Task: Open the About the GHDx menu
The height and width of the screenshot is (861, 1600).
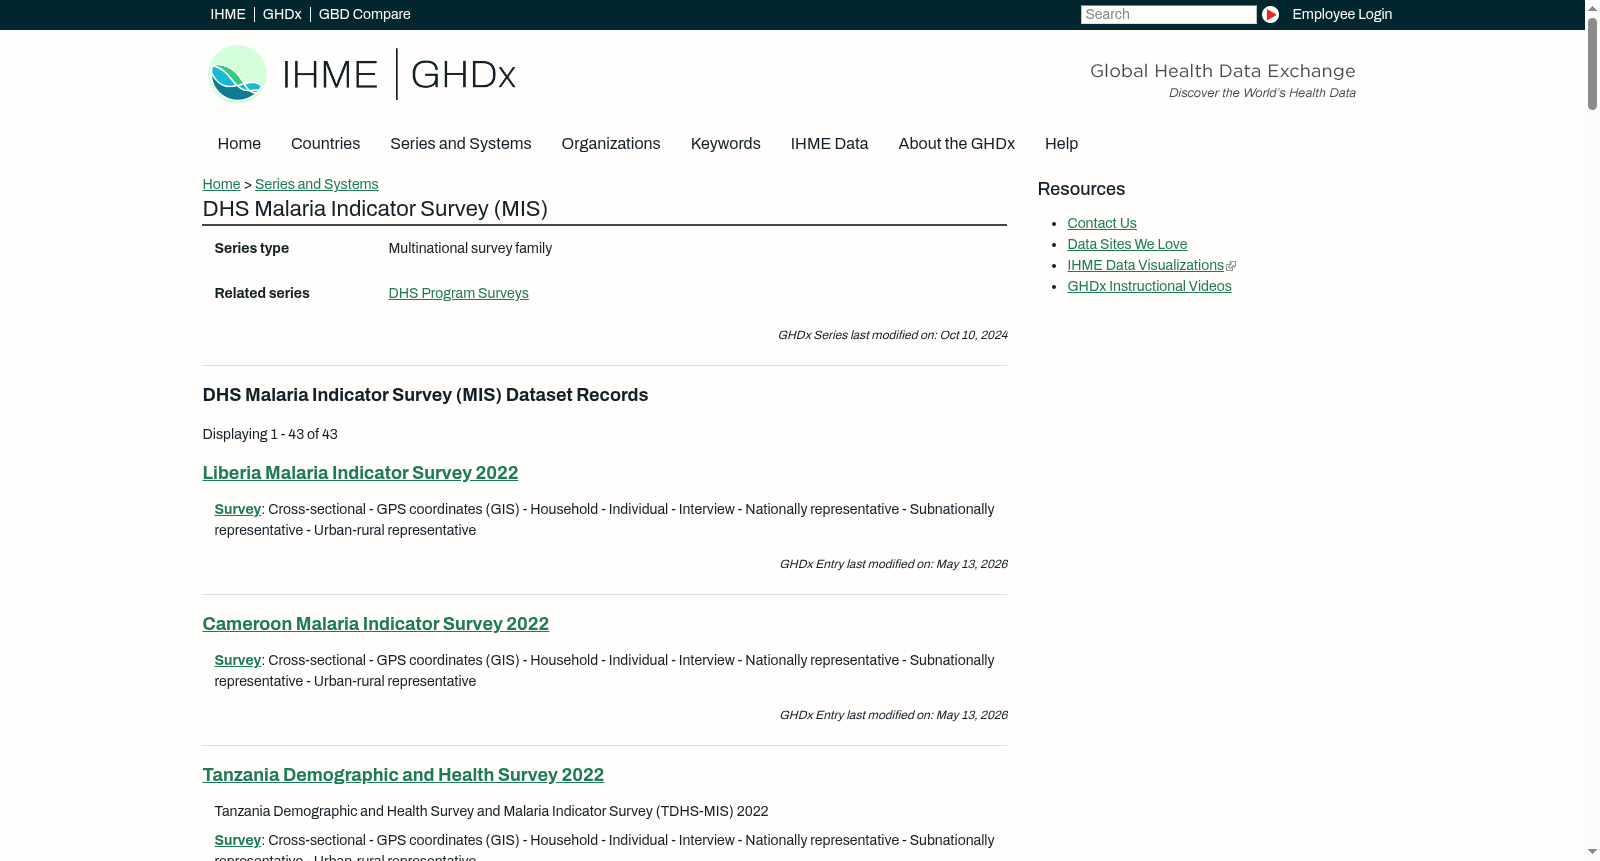Action: point(957,144)
